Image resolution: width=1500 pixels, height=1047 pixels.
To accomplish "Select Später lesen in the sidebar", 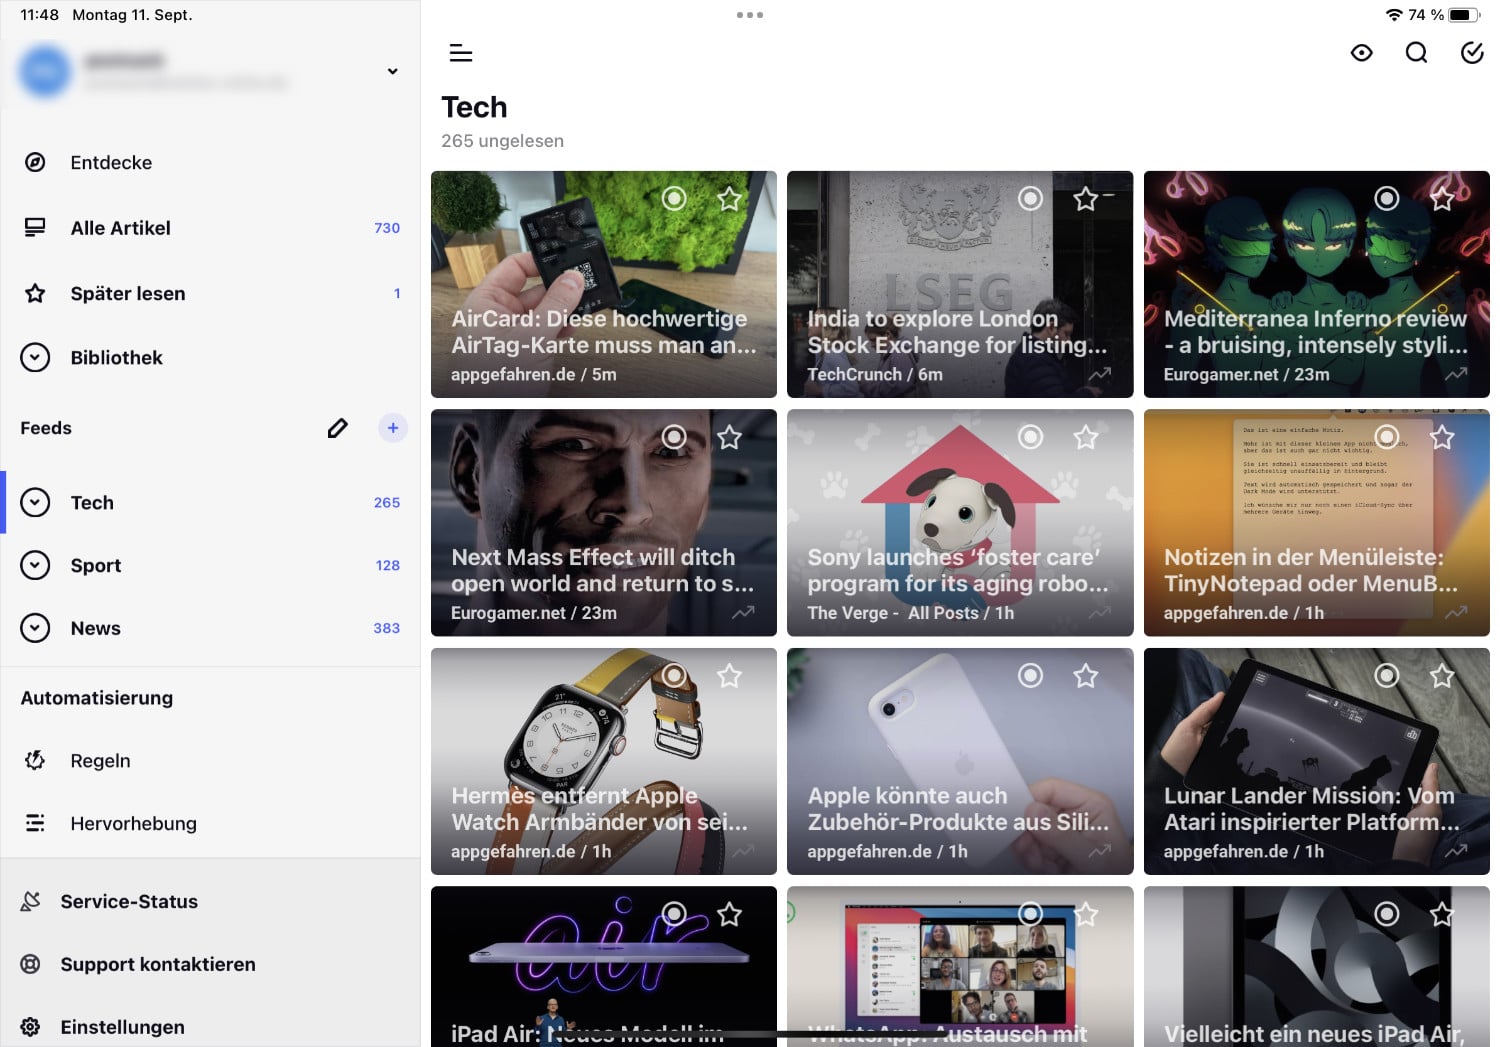I will [127, 293].
